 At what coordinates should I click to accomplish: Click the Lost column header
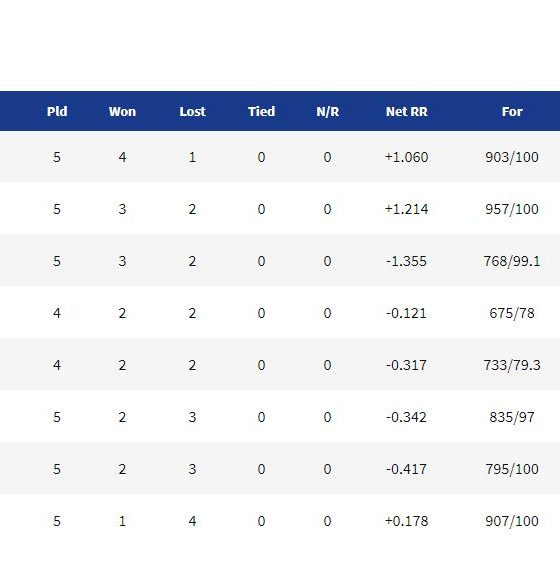click(x=192, y=112)
